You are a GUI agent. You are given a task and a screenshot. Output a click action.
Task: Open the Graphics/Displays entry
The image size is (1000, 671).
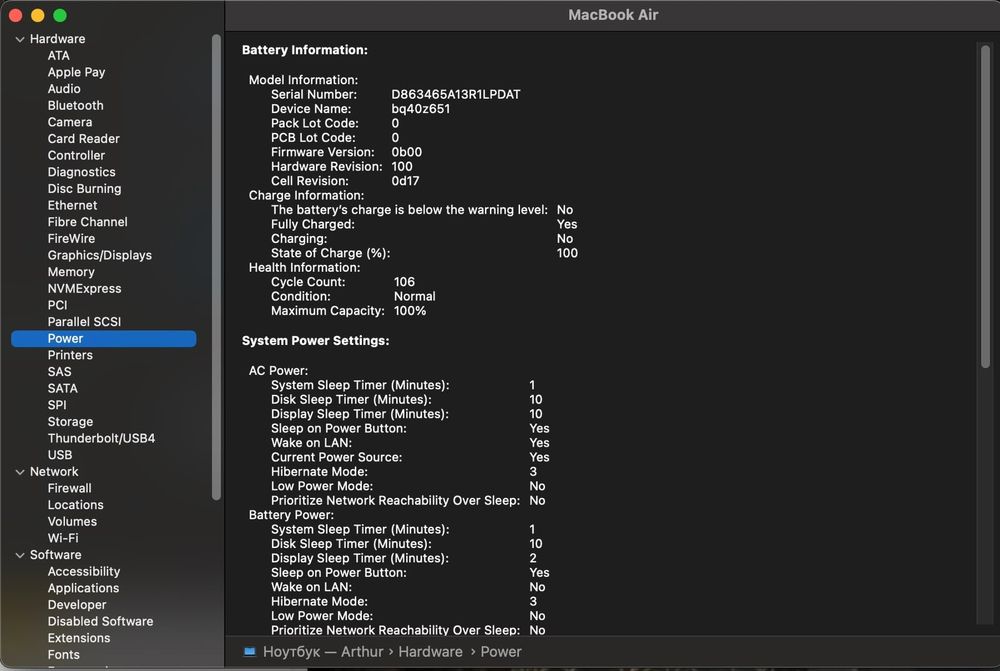[99, 255]
